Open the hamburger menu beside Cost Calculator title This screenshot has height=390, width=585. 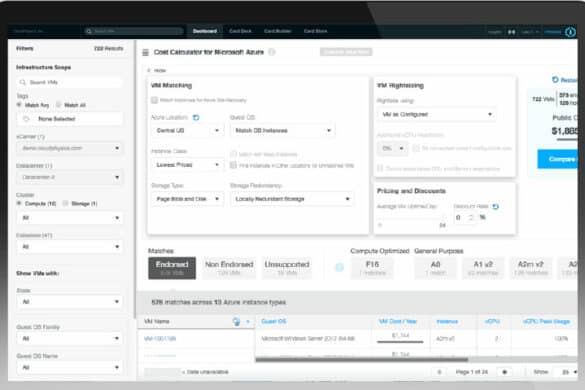tap(146, 53)
